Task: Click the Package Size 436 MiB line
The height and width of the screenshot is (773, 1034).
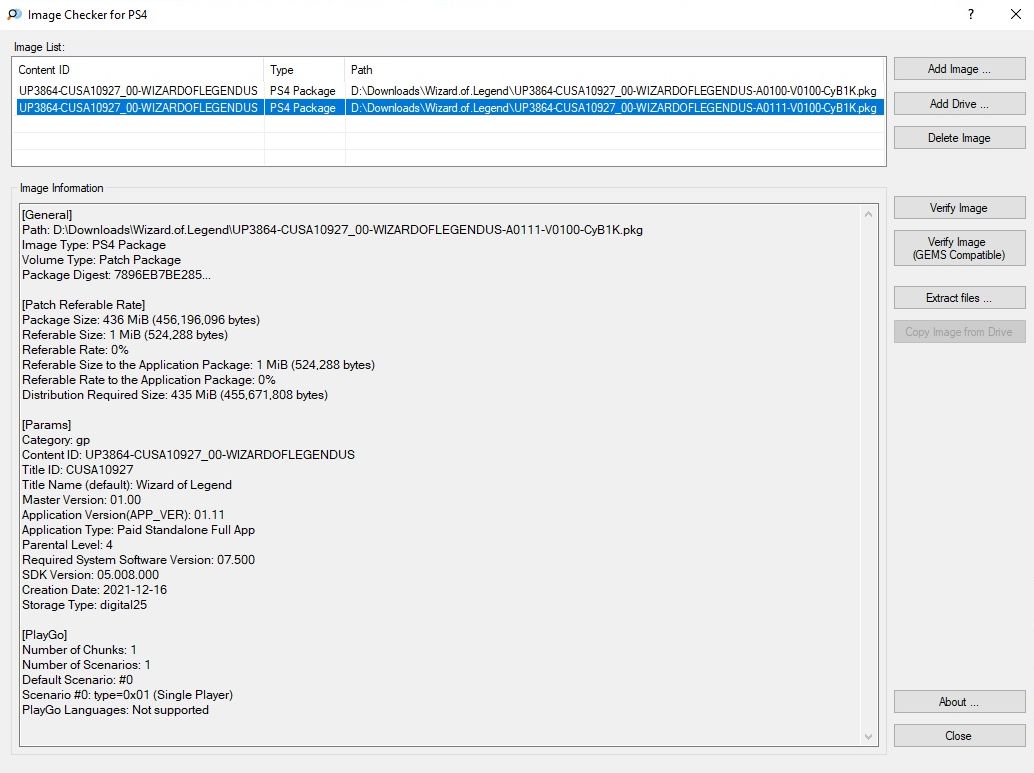Action: (141, 319)
